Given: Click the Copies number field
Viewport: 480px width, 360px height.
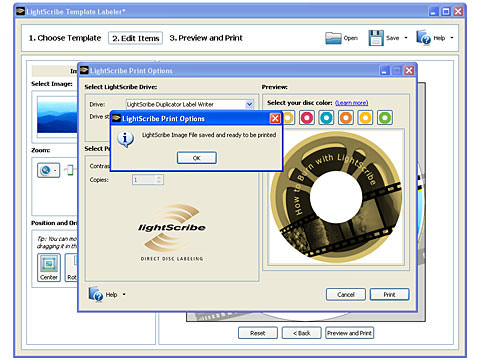Looking at the screenshot, I should [144, 180].
